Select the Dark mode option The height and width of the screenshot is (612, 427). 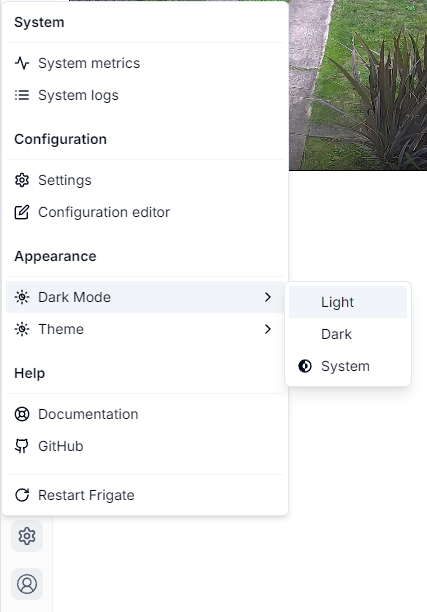point(348,334)
